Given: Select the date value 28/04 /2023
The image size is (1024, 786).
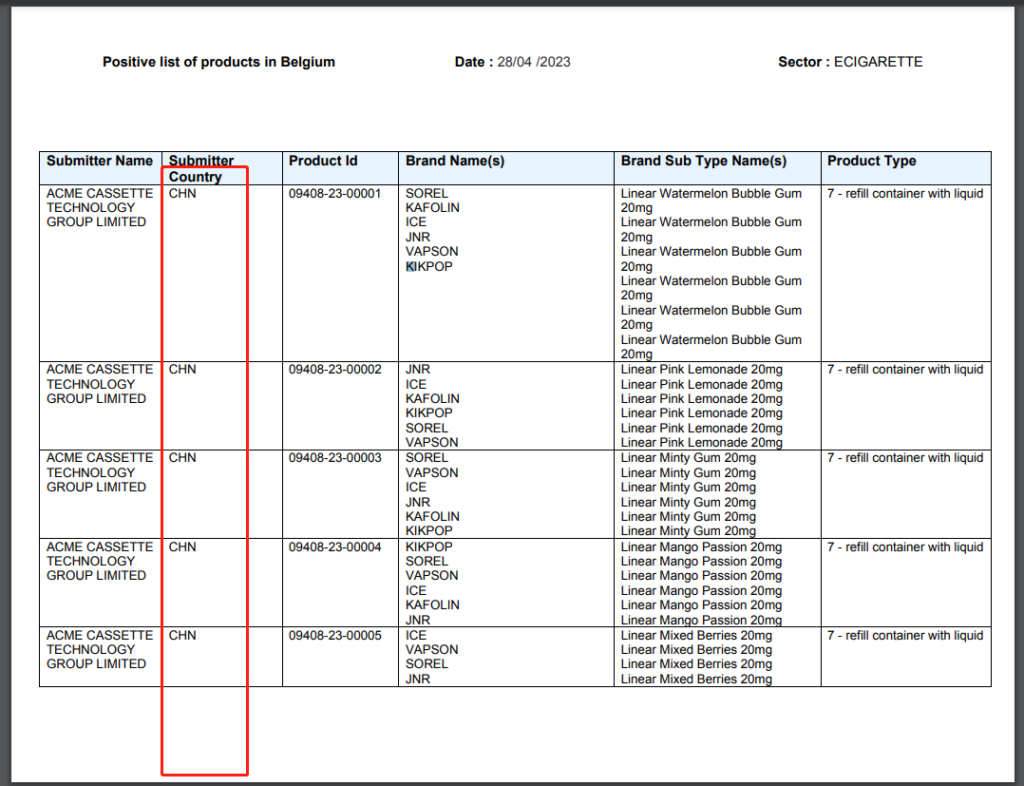Looking at the screenshot, I should (x=534, y=62).
